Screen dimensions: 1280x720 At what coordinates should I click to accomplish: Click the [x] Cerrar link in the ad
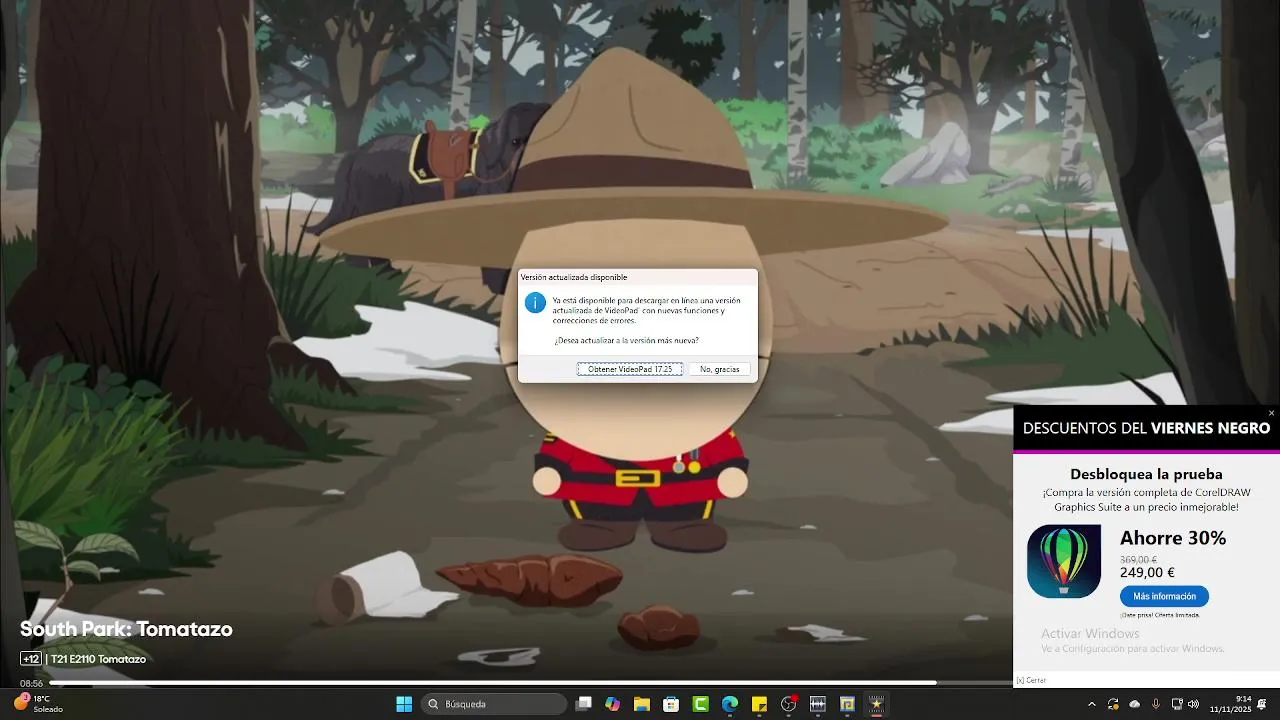click(x=1031, y=680)
